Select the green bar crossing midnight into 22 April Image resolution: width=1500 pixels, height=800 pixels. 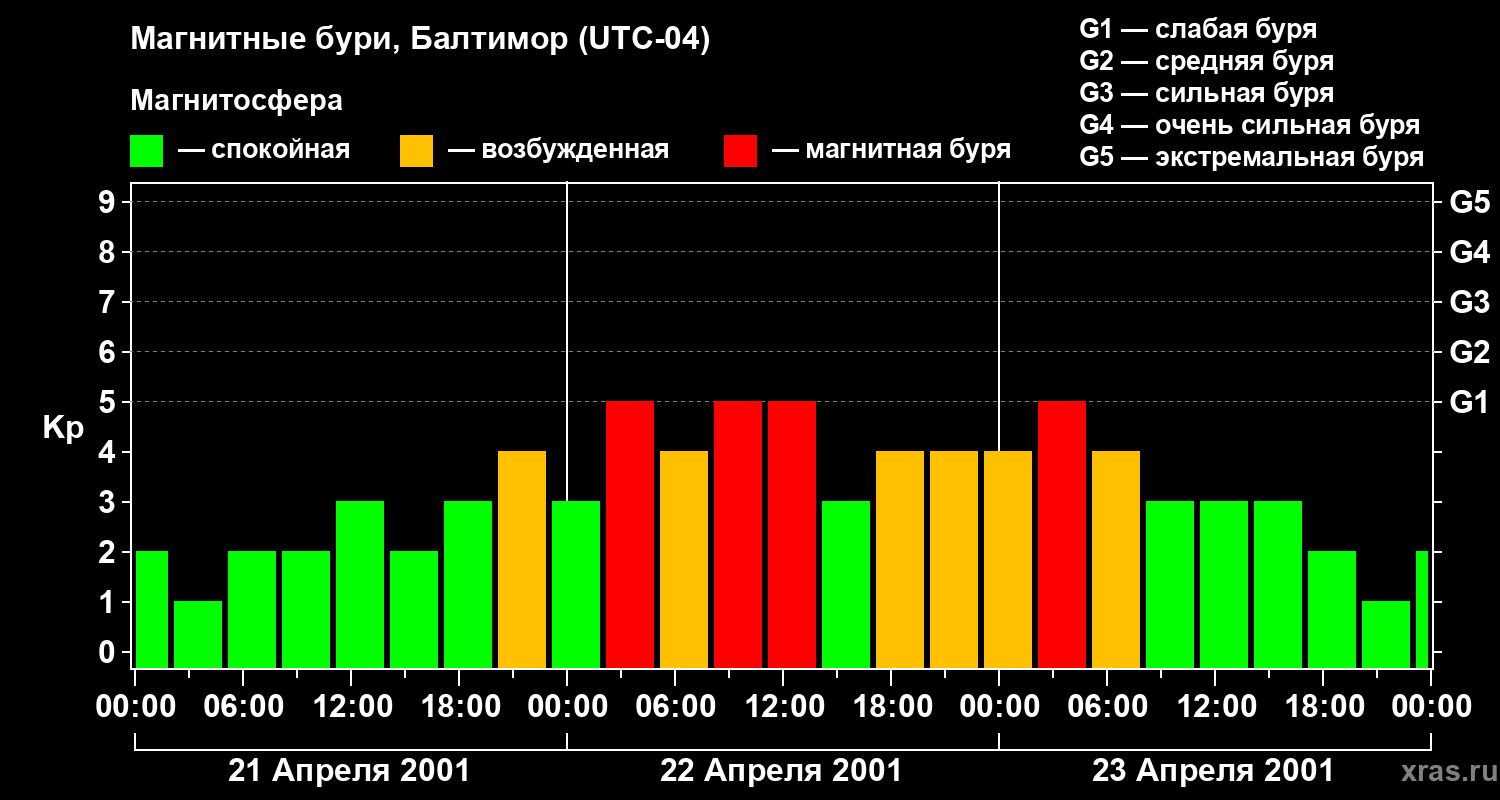tap(576, 584)
